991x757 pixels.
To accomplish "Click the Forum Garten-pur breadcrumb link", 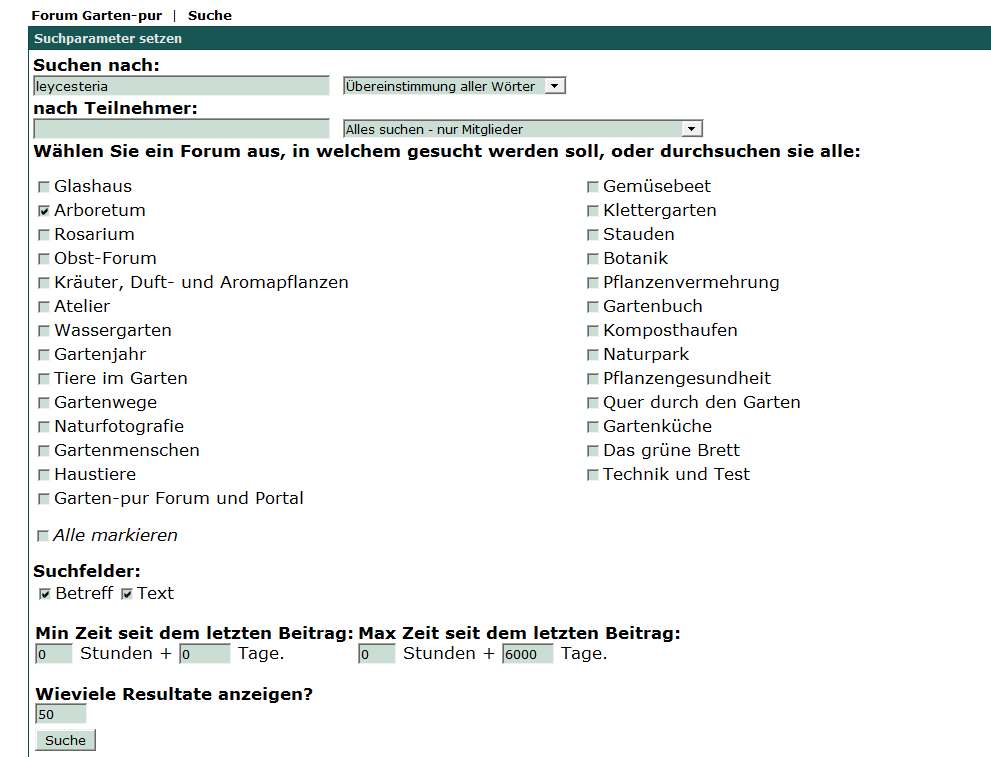I will 96,15.
